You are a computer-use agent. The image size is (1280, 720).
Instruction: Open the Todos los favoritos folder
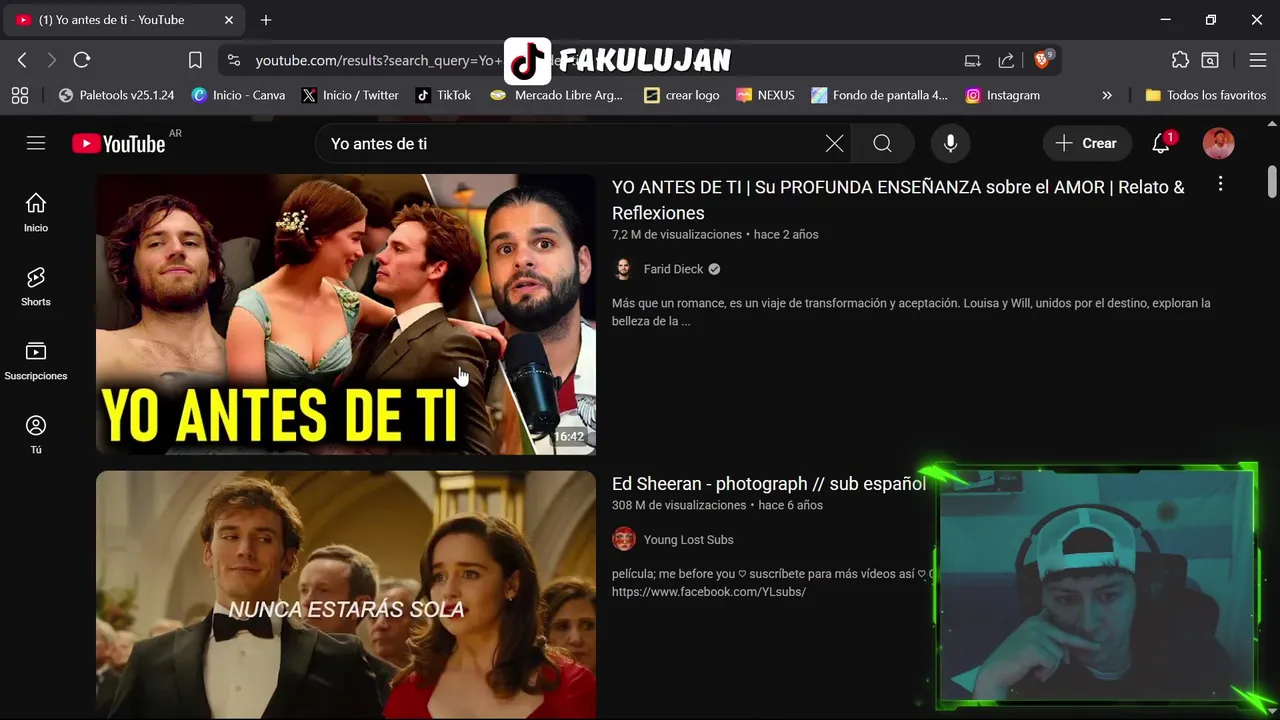tap(1206, 95)
